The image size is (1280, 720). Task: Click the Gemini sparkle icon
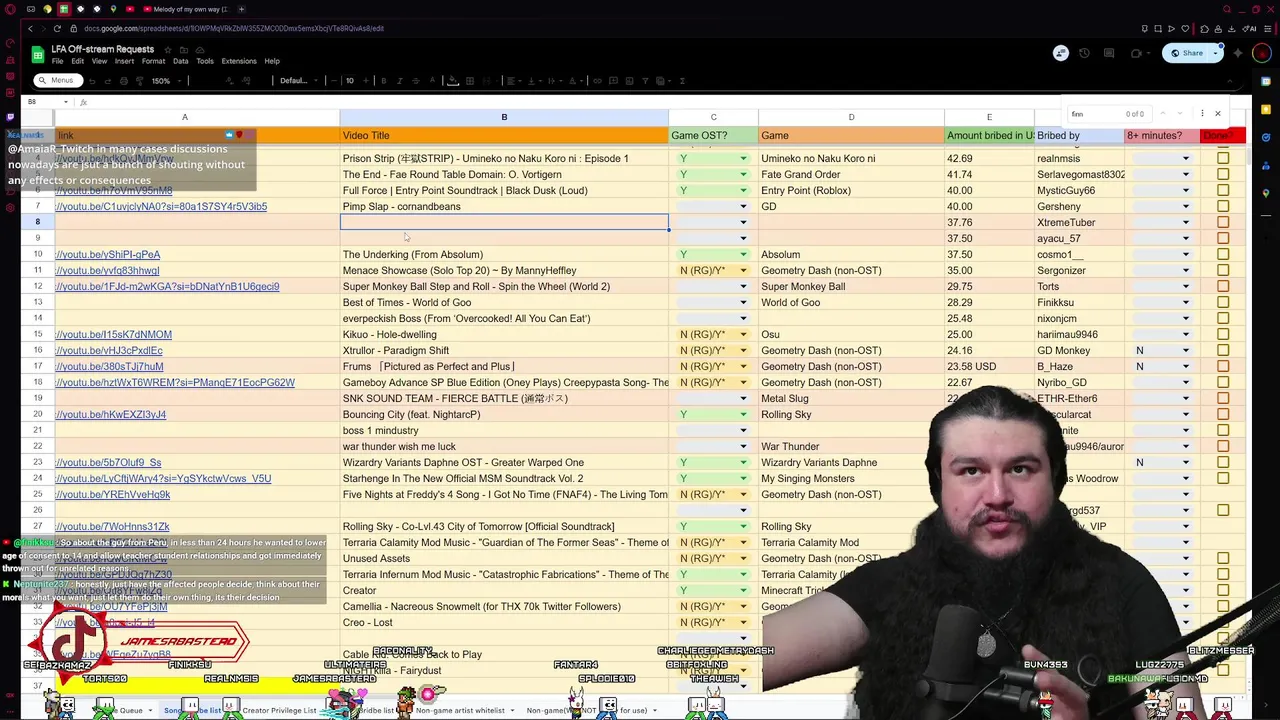1238,53
